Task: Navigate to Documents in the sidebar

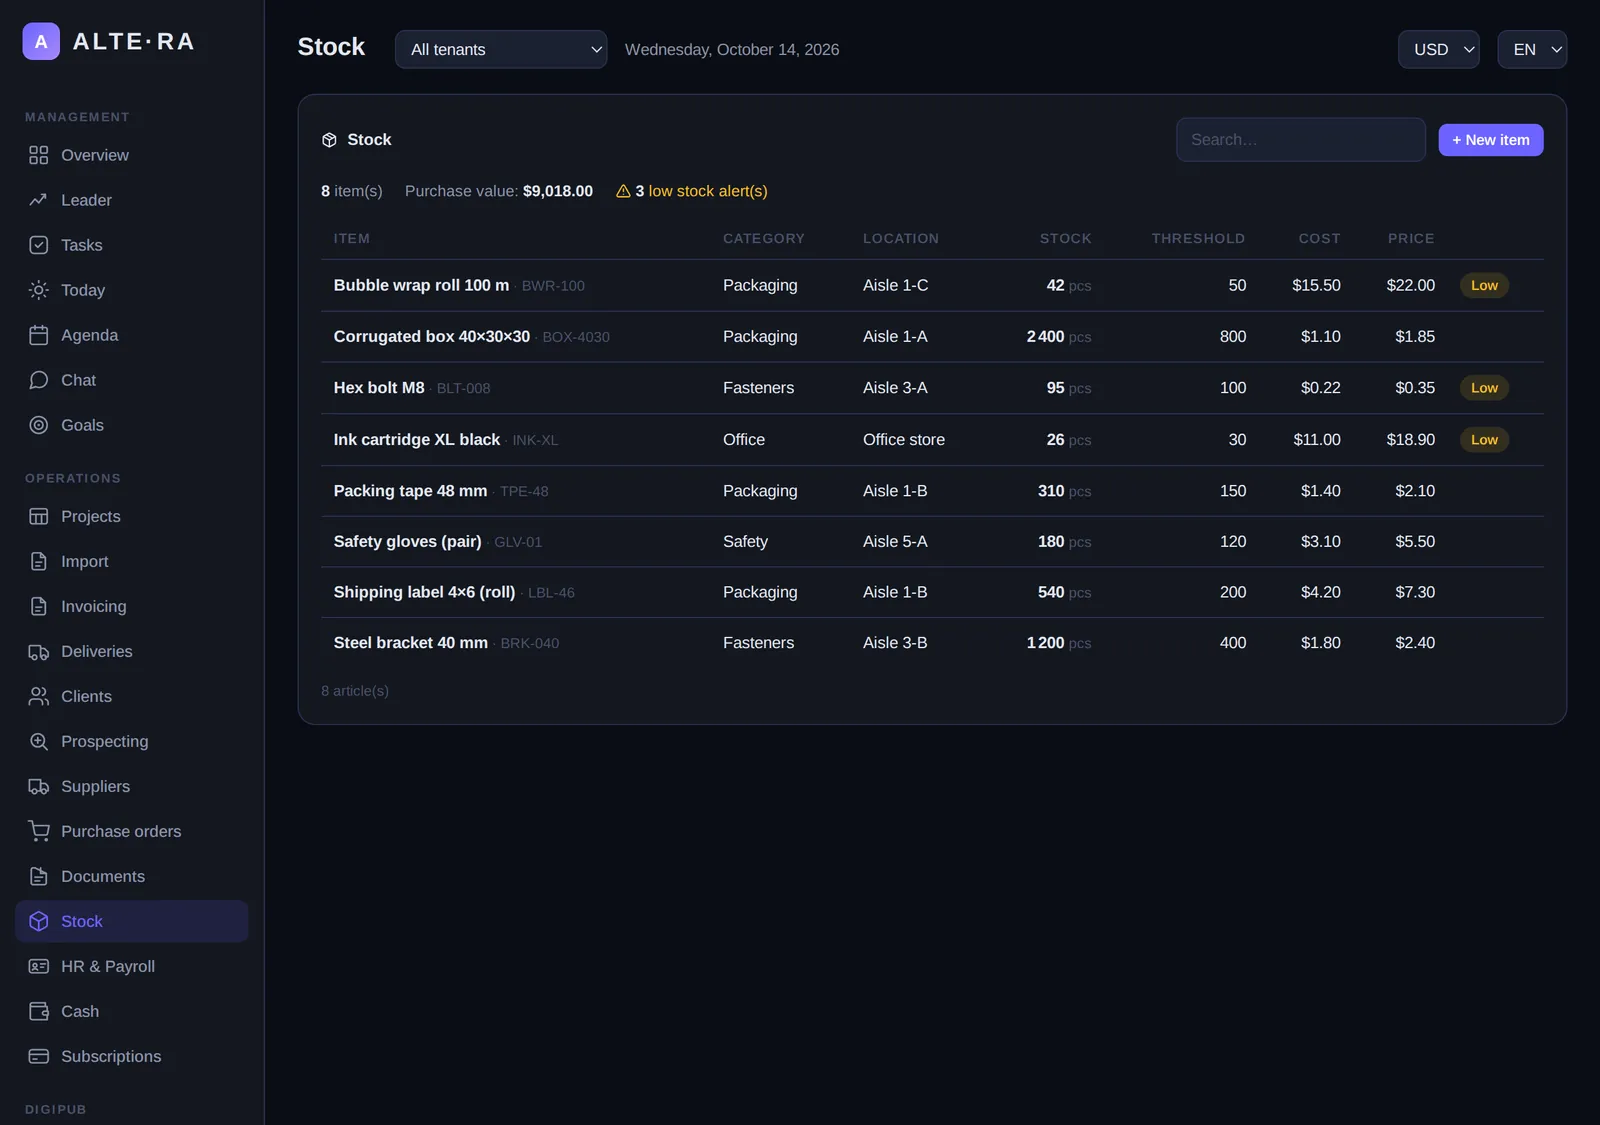Action: coord(131,876)
